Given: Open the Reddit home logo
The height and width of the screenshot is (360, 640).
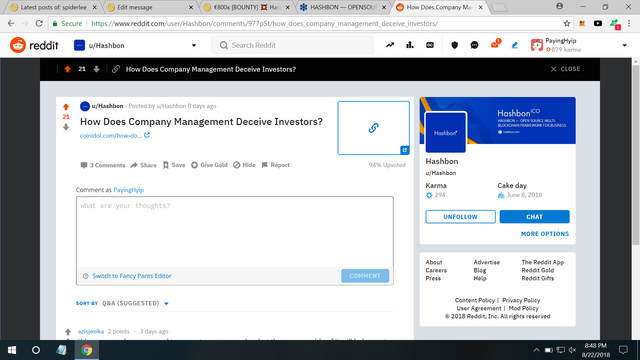Looking at the screenshot, I should tap(34, 45).
